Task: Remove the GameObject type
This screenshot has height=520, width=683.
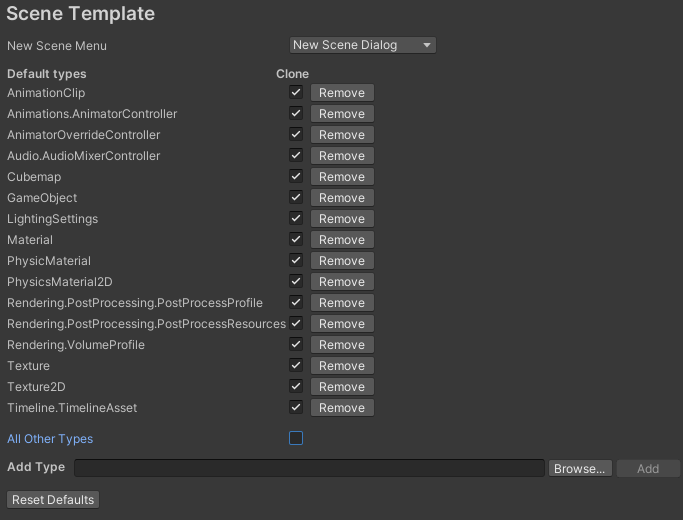Action: pos(342,198)
